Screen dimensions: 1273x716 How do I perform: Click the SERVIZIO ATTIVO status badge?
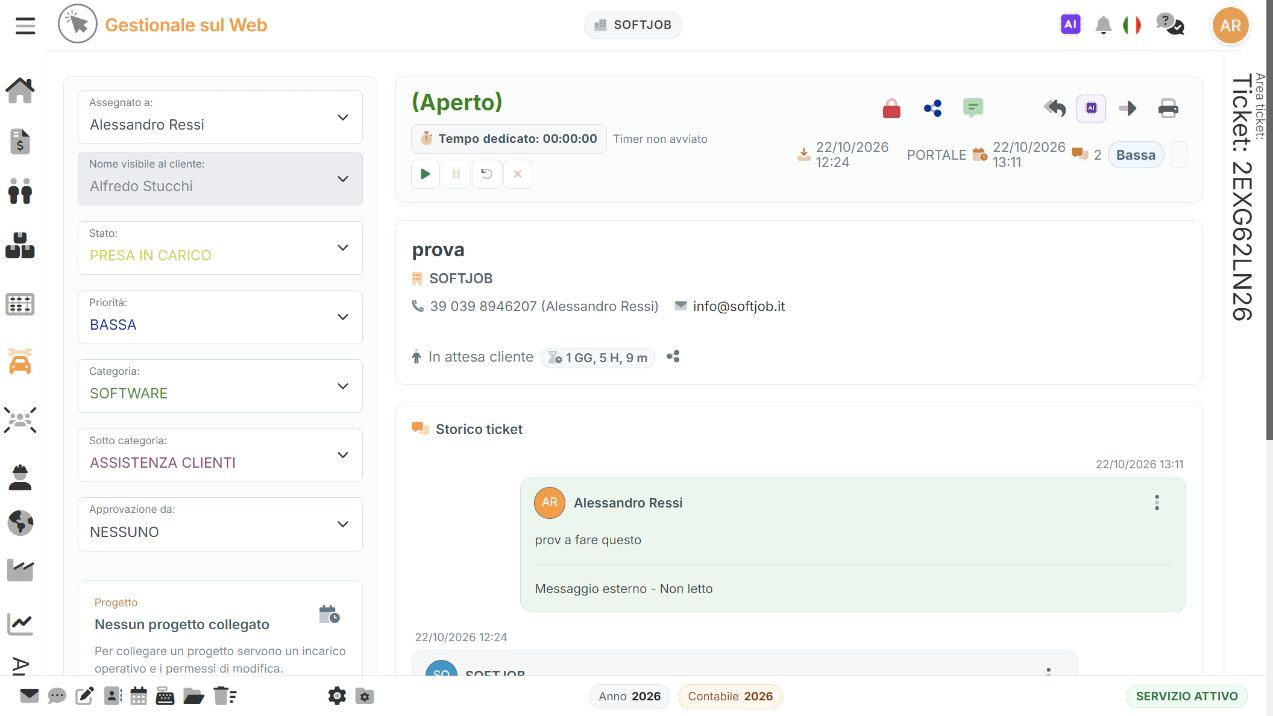1187,696
